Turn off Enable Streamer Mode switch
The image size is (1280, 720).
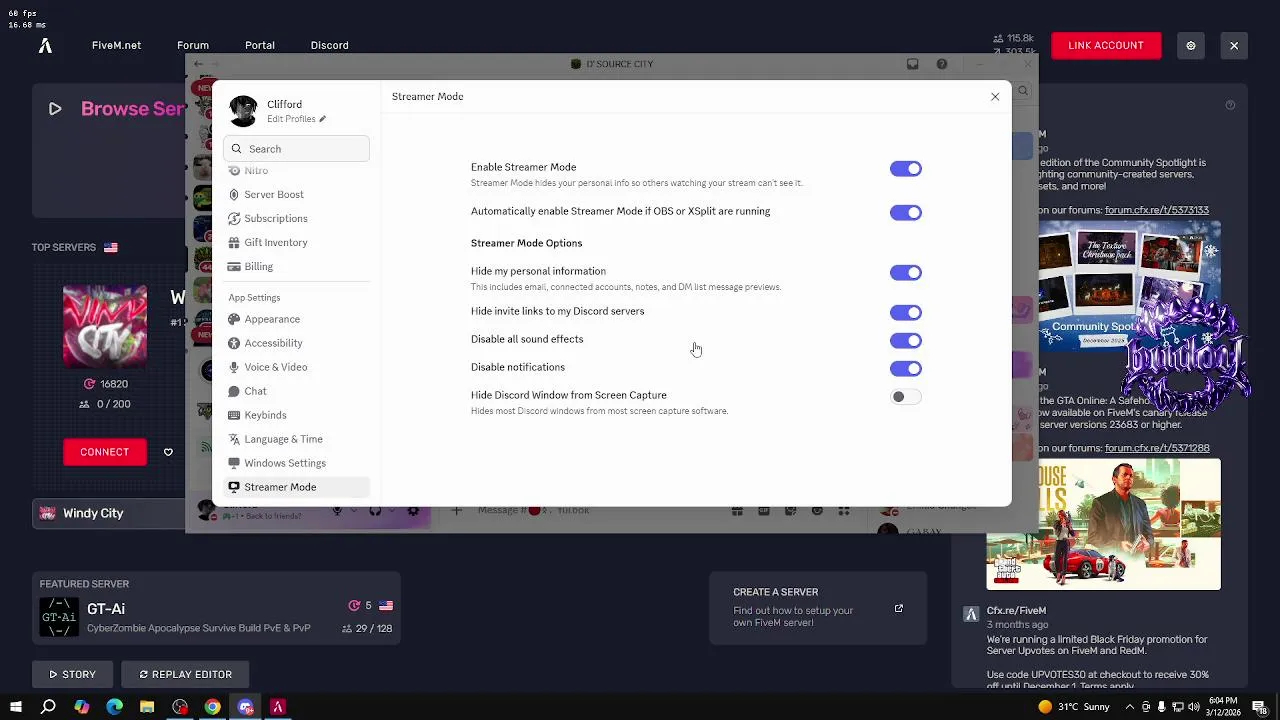[905, 169]
